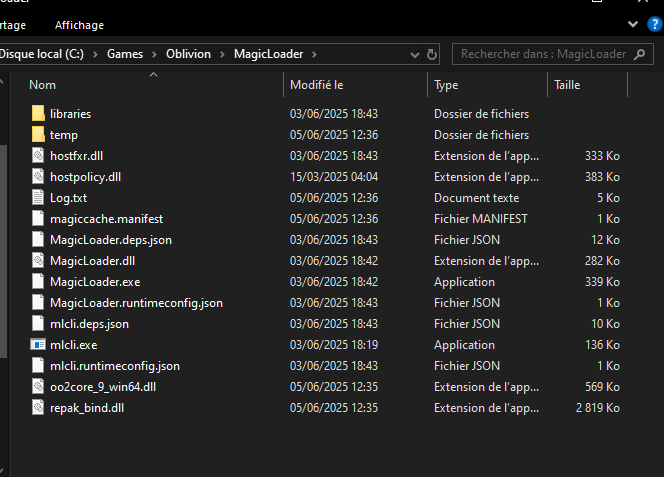664x477 pixels.
Task: Select the MagicLoader.exe file icon
Action: pyautogui.click(x=38, y=282)
